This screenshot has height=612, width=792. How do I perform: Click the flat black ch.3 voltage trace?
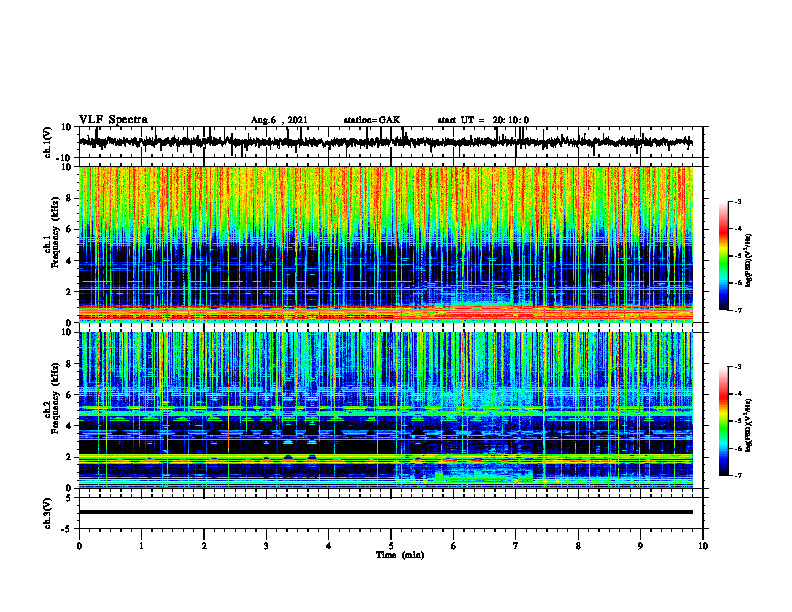pyautogui.click(x=385, y=512)
